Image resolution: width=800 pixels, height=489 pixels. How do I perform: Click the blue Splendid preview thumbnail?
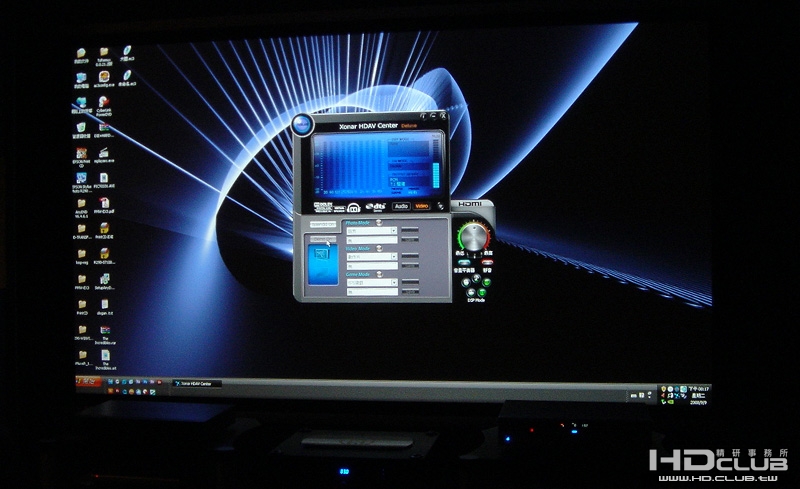323,265
